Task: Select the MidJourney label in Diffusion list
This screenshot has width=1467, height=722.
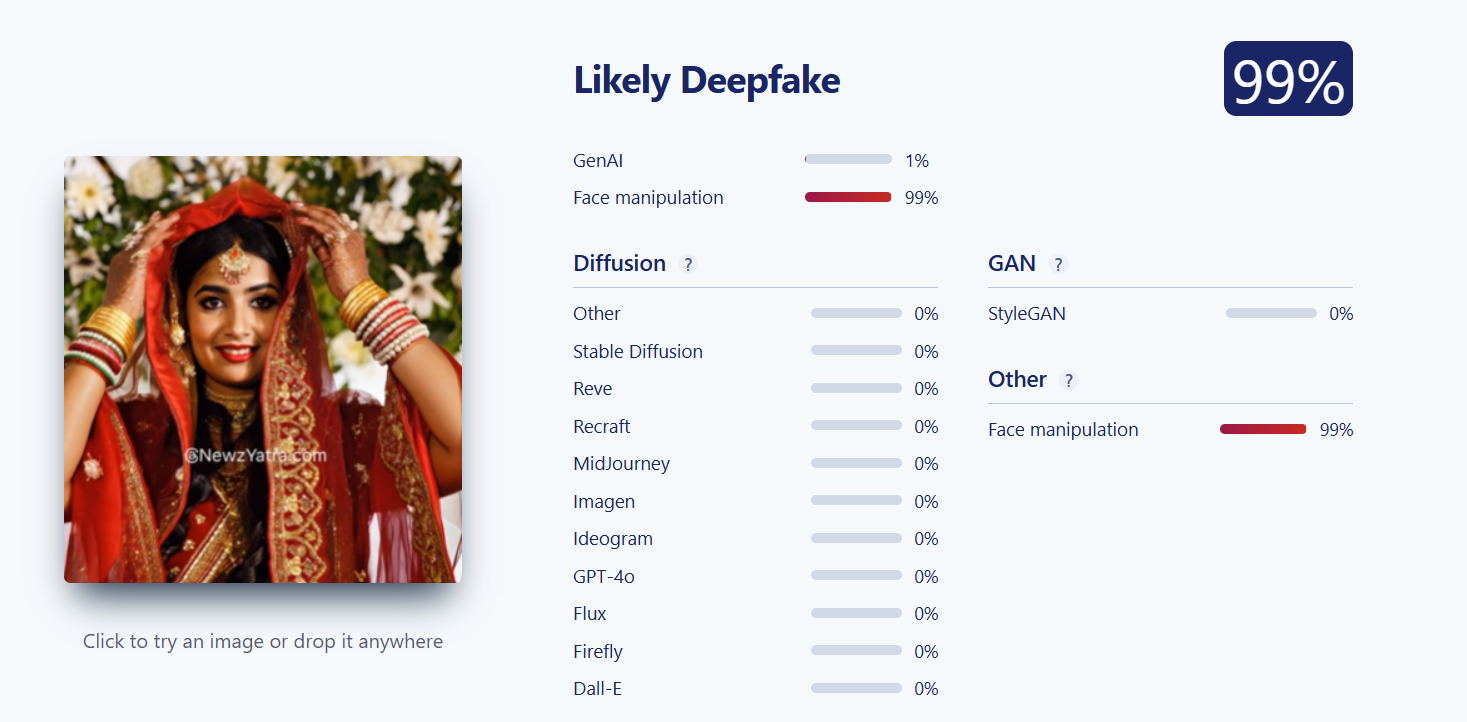Action: pyautogui.click(x=621, y=464)
